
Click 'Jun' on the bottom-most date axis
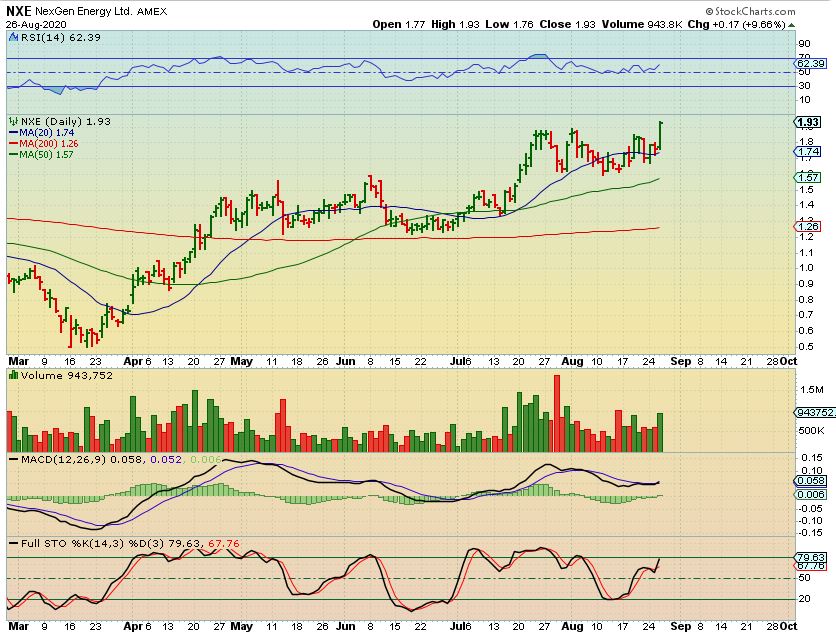(345, 626)
